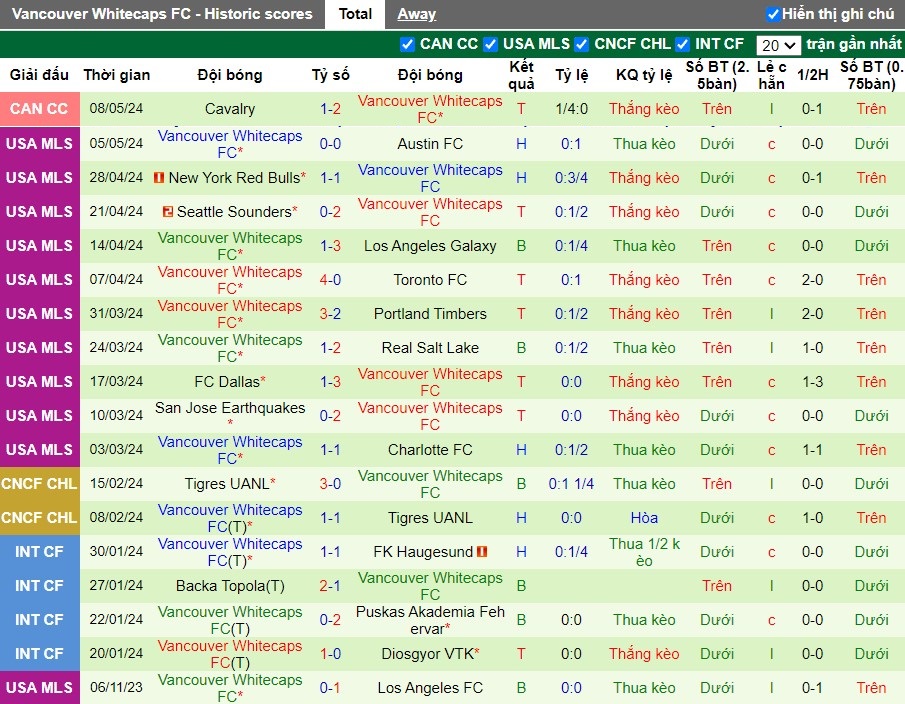Open Austin FC team link
Viewport: 905px width, 704px height.
[430, 144]
